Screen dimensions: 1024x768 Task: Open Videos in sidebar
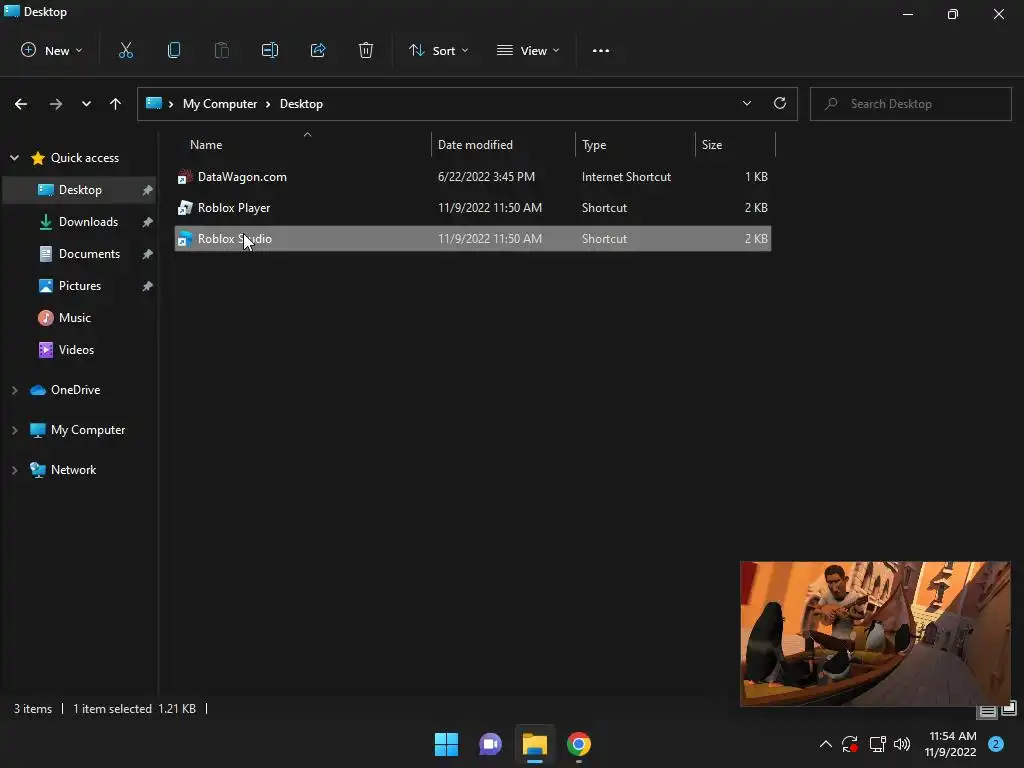(76, 350)
